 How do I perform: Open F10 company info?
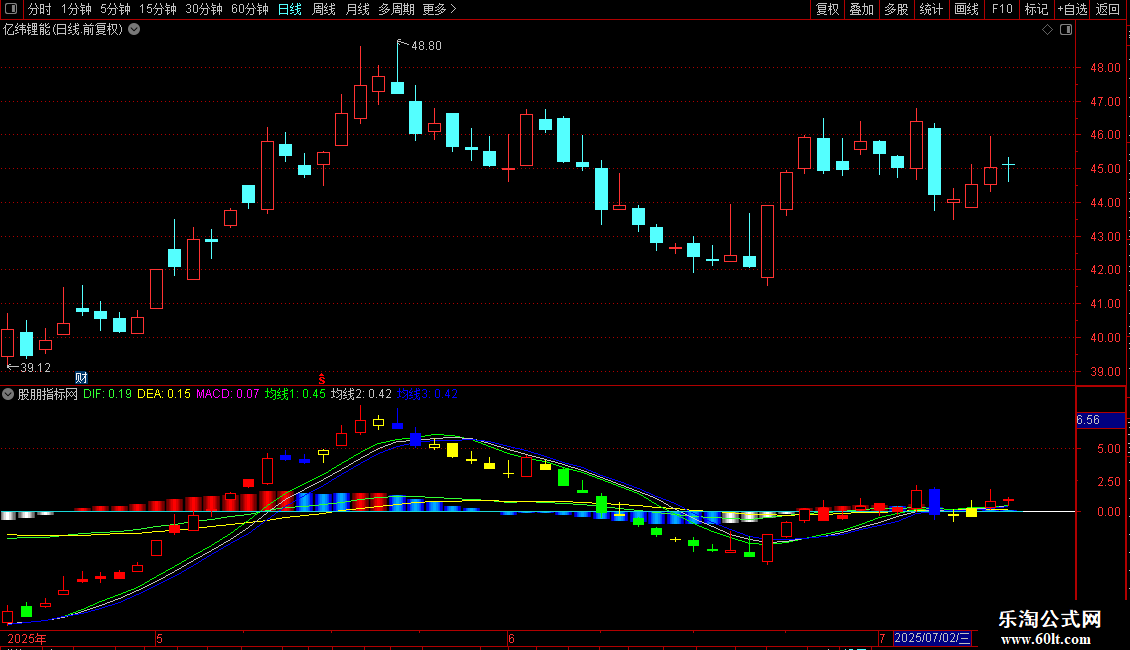click(x=1002, y=9)
